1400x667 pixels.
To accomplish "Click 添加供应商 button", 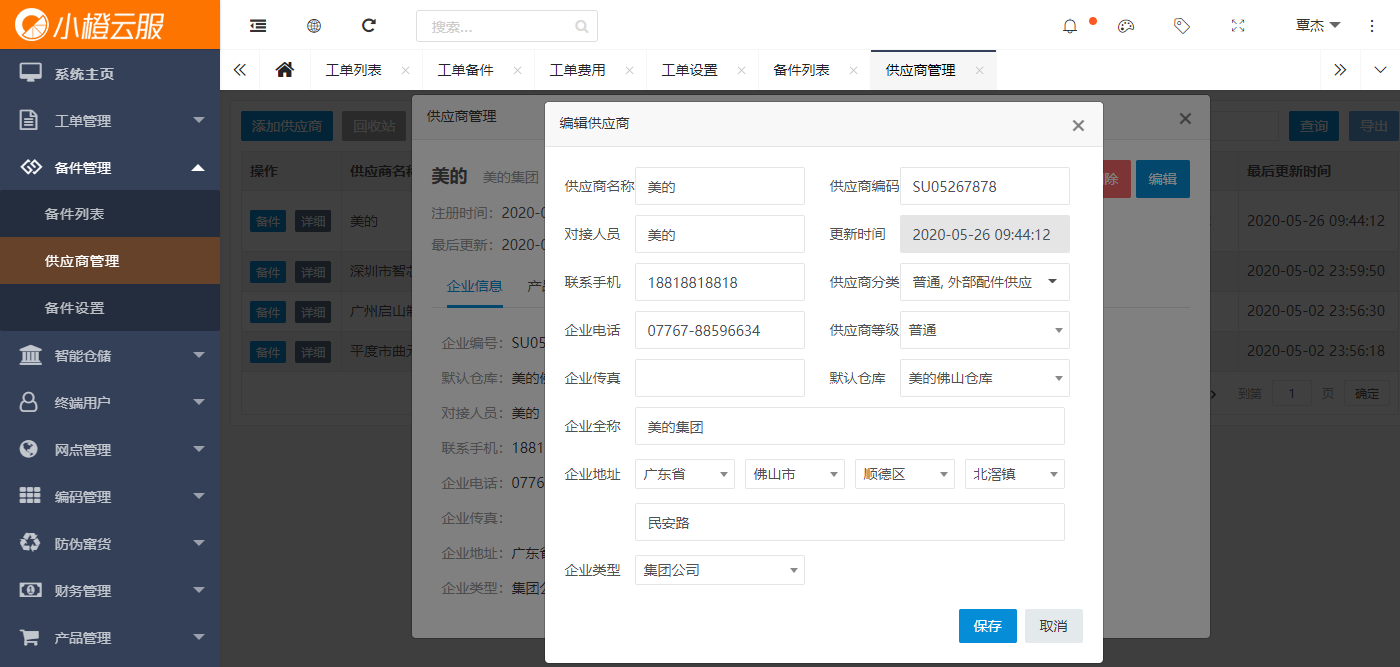I will click(x=287, y=126).
